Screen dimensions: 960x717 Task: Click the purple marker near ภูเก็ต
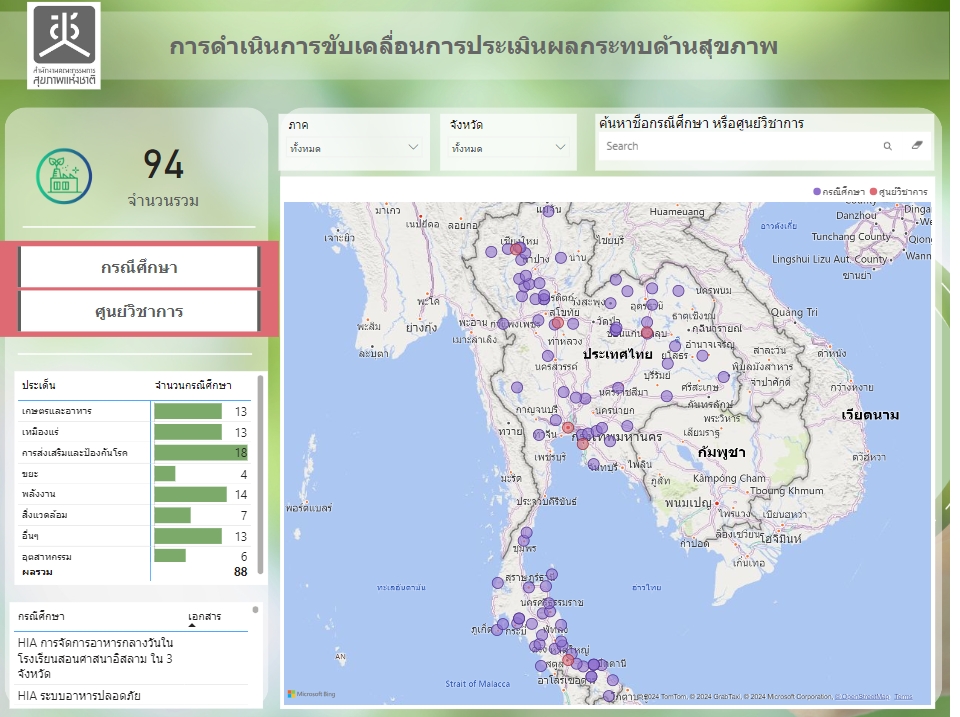pyautogui.click(x=497, y=629)
